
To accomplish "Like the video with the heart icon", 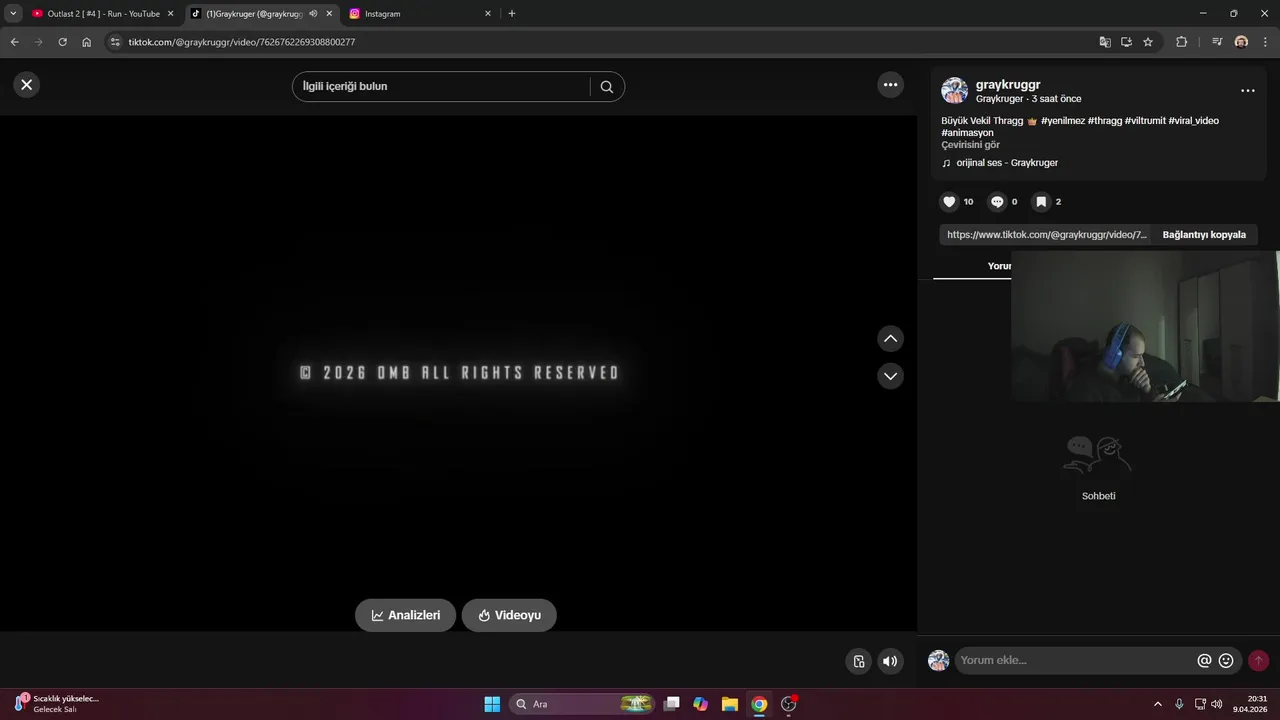I will 949,202.
